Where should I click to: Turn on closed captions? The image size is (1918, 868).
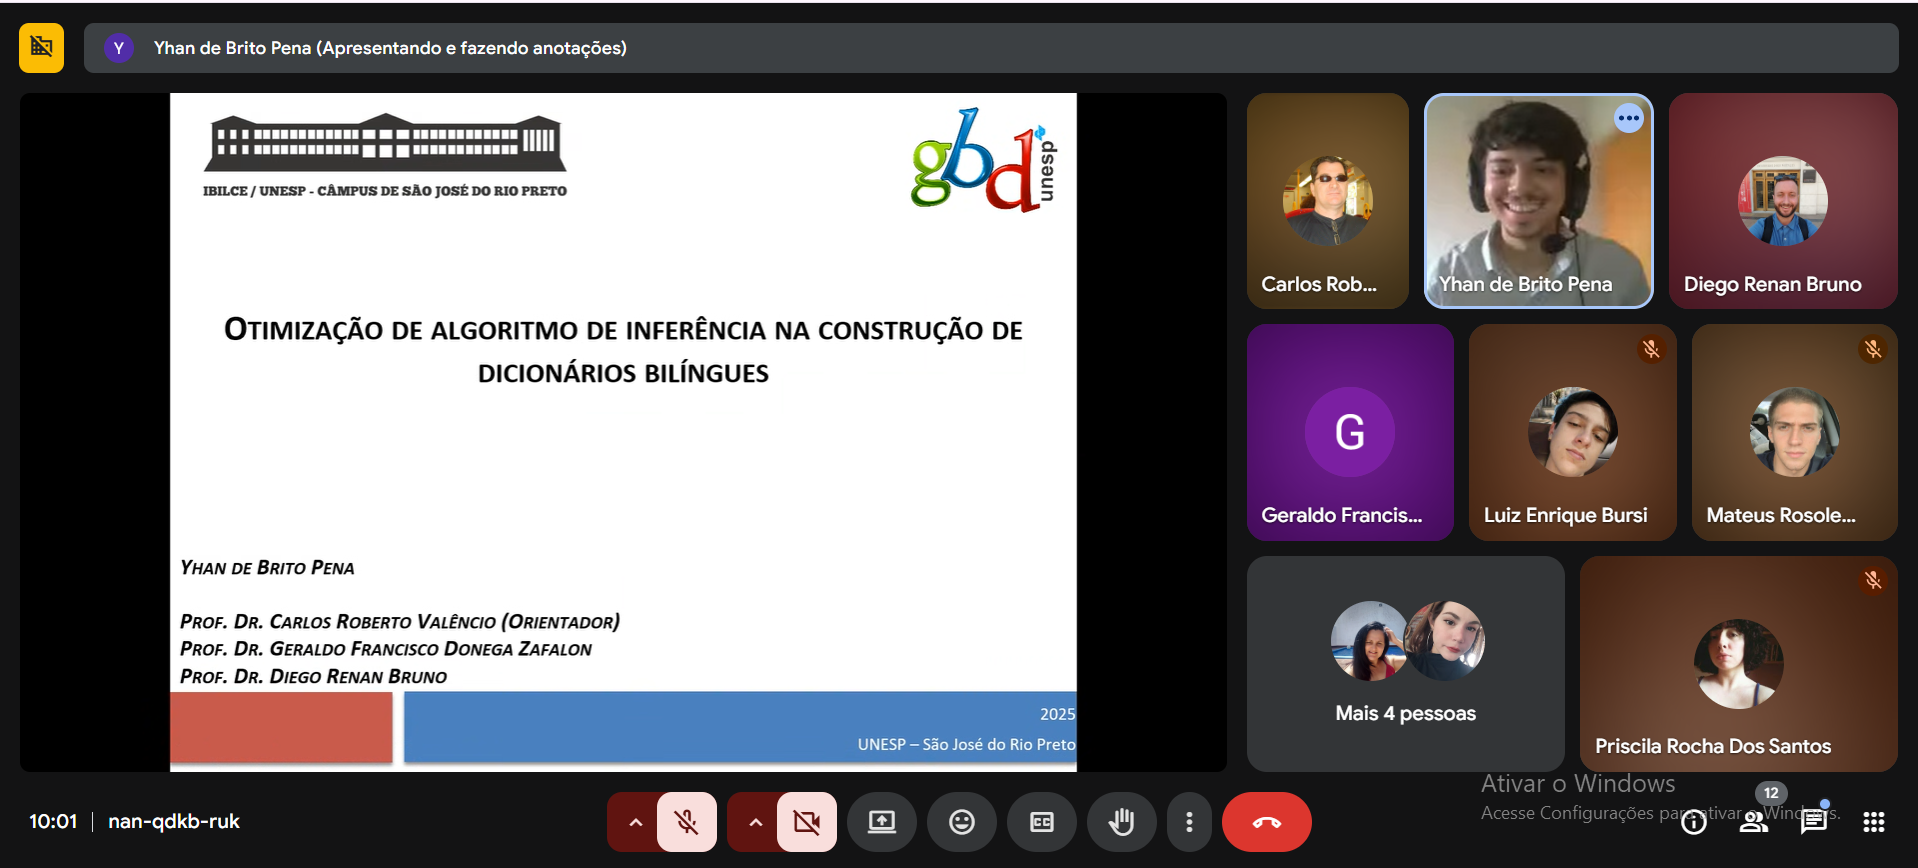tap(1042, 822)
